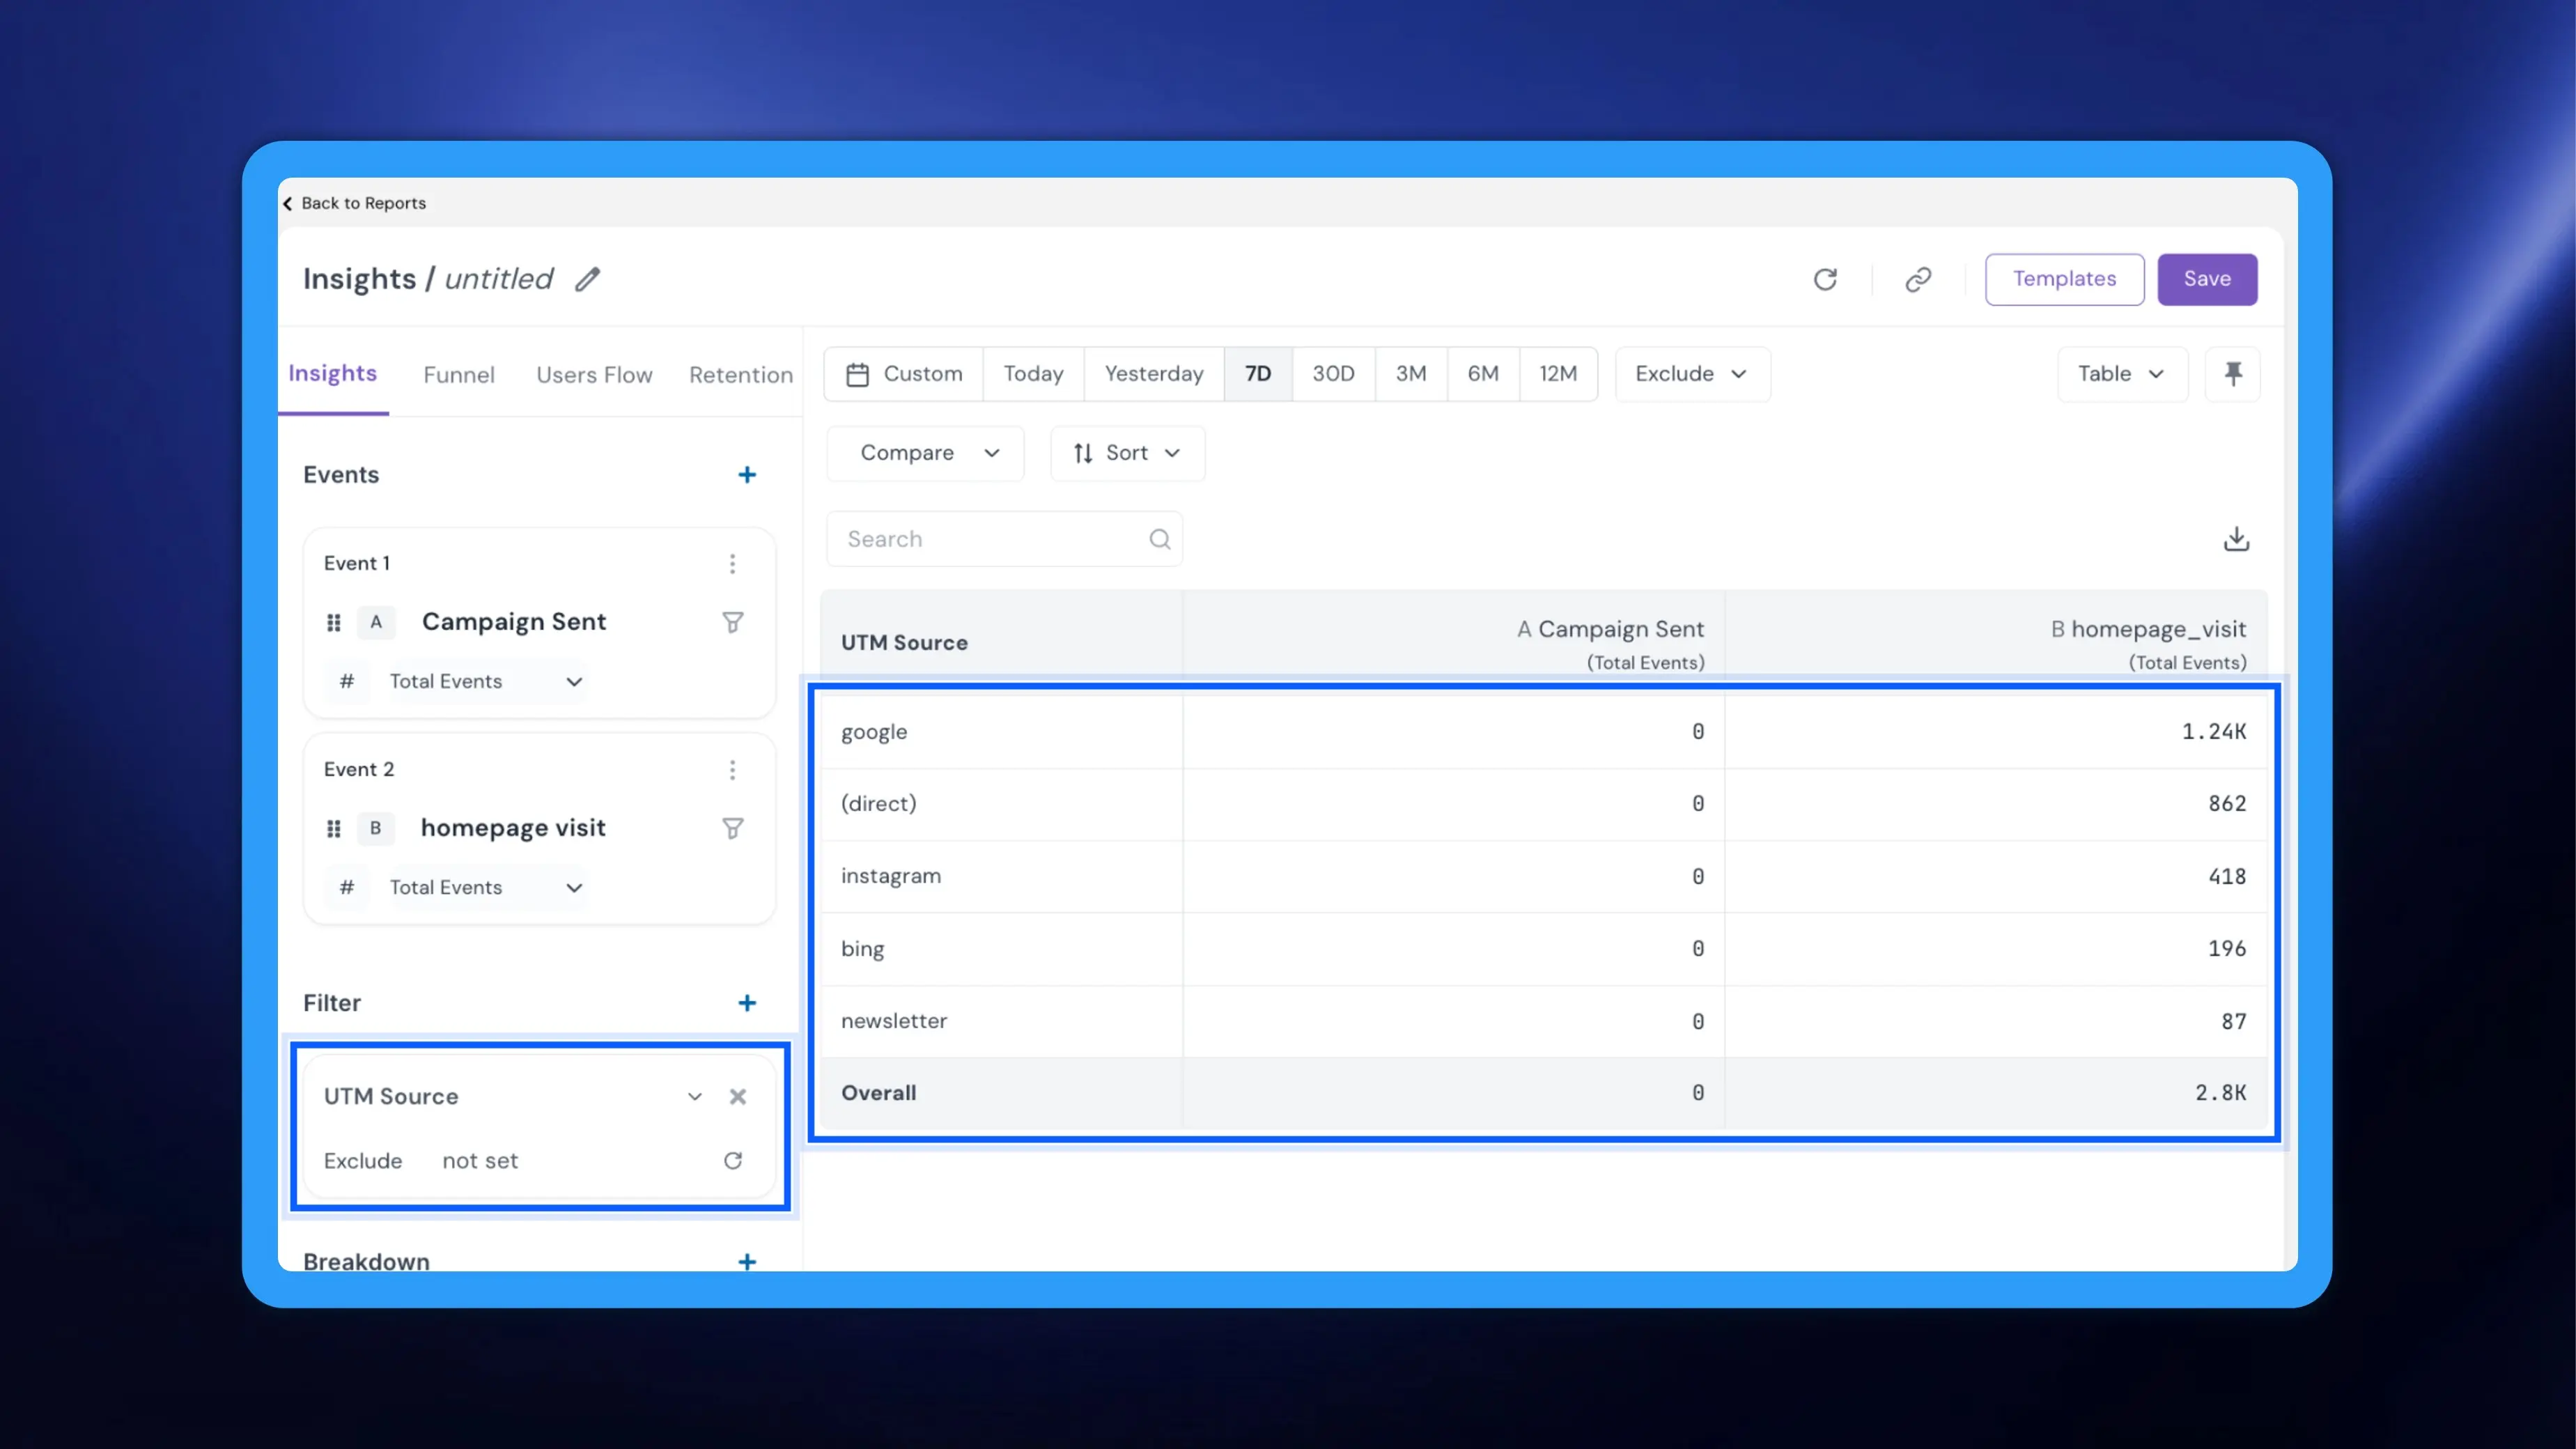Click the B badge of Event 2
This screenshot has height=1449, width=2576.
[376, 828]
